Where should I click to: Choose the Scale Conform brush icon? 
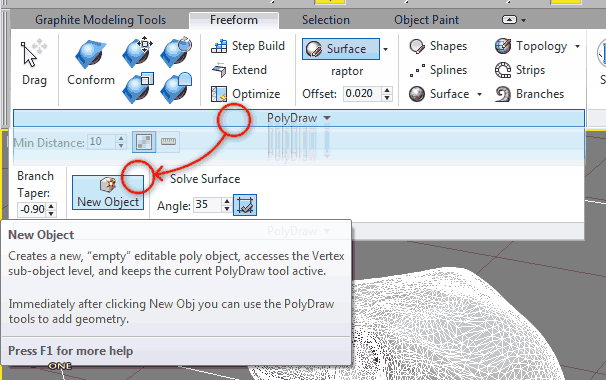[x=138, y=87]
